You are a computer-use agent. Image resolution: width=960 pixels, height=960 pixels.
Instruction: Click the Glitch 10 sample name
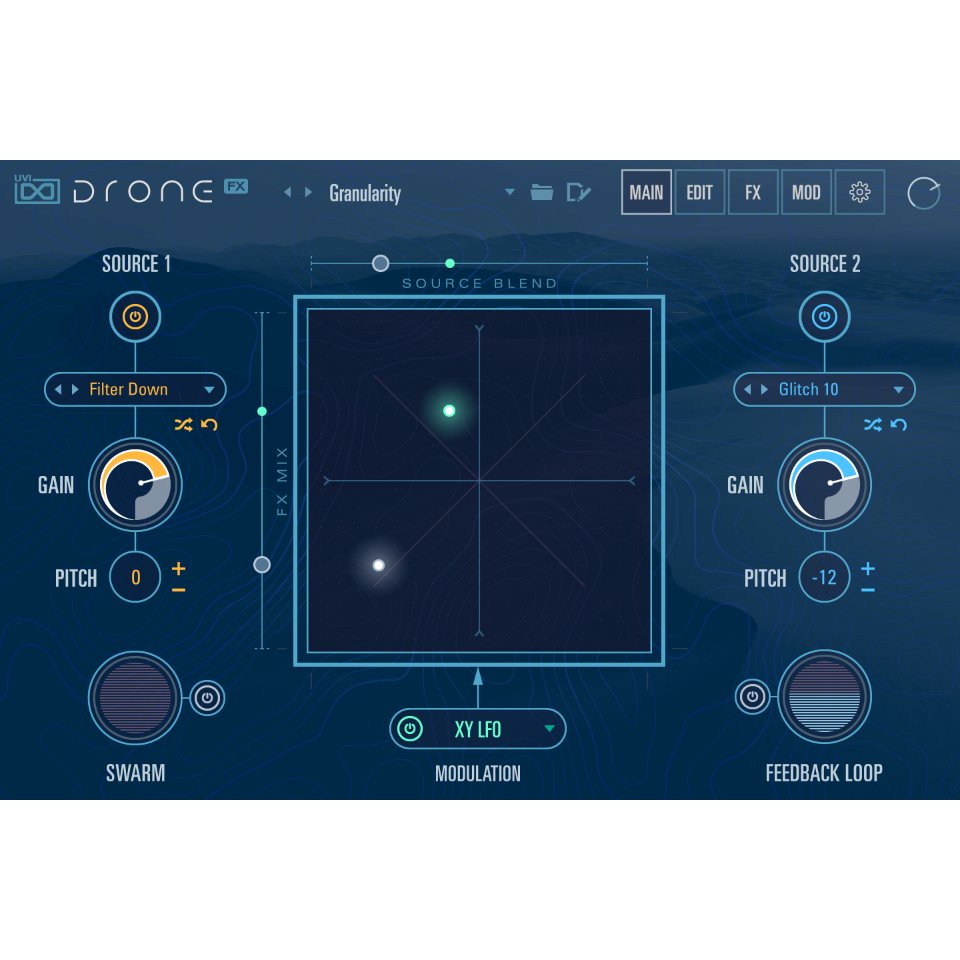[x=808, y=389]
